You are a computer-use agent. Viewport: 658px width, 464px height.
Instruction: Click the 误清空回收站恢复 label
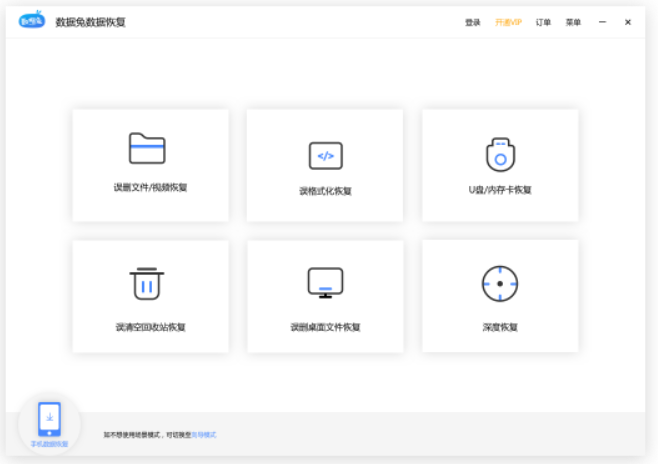[150, 327]
